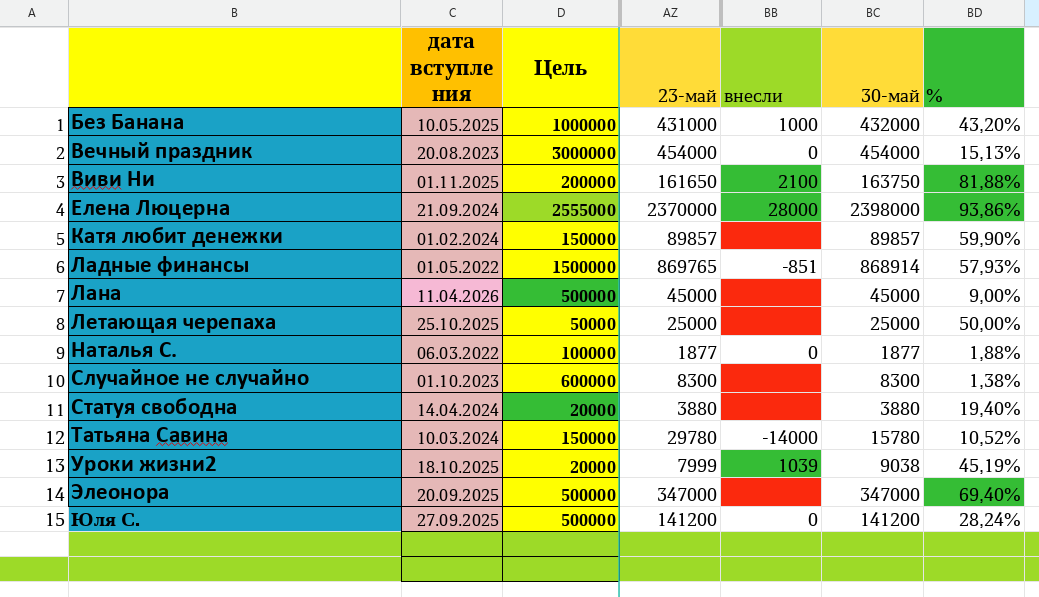Click the 30-май value 432000
Viewport: 1039px width, 597px height.
[873, 122]
